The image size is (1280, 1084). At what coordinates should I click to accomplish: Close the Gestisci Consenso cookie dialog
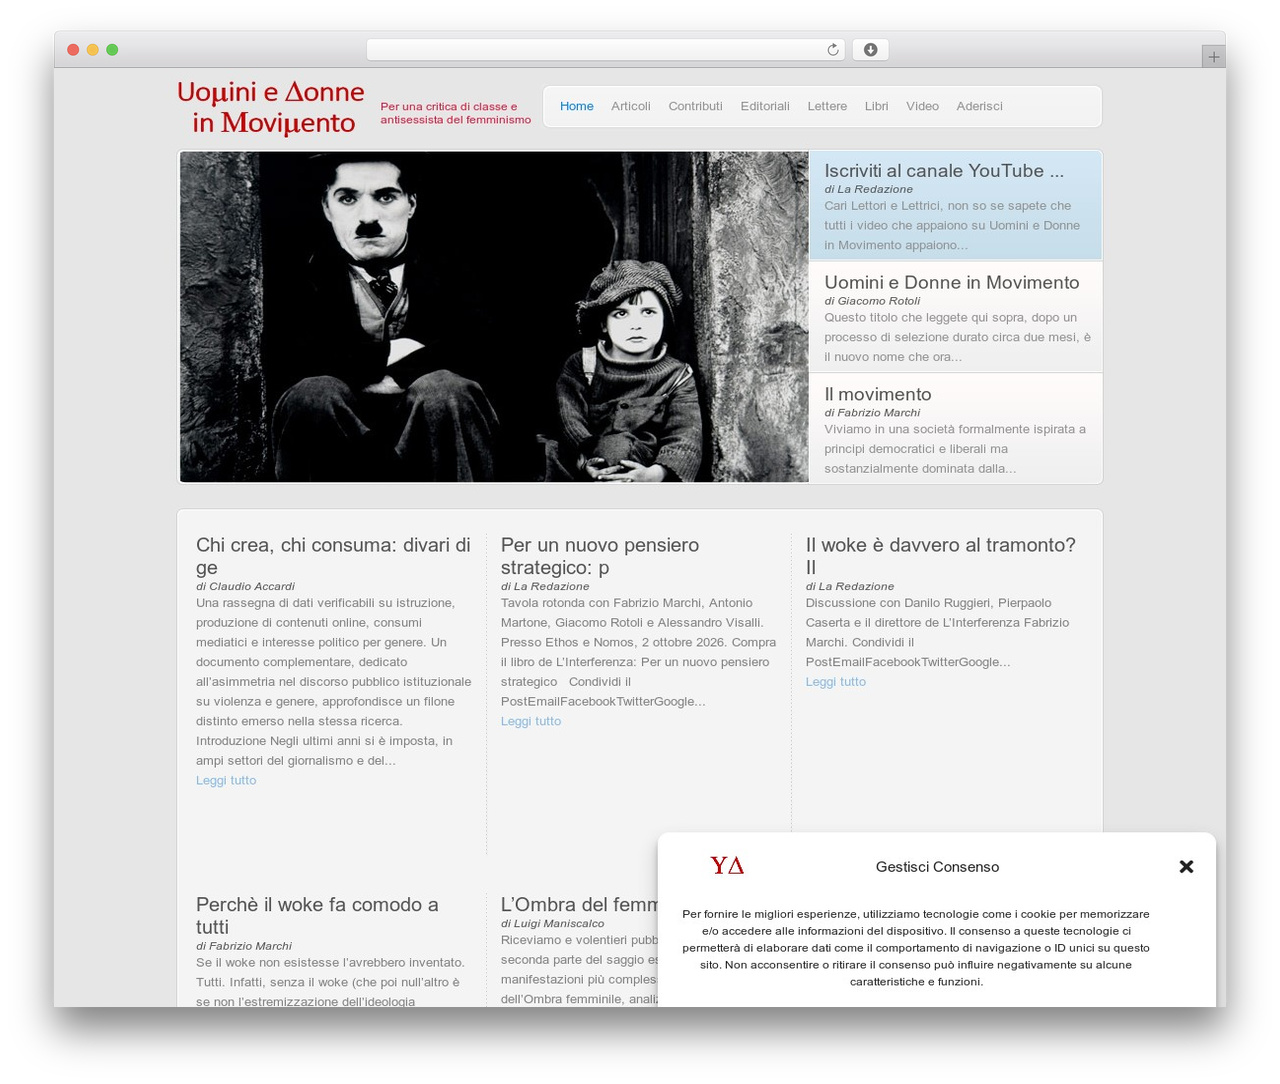pos(1186,866)
